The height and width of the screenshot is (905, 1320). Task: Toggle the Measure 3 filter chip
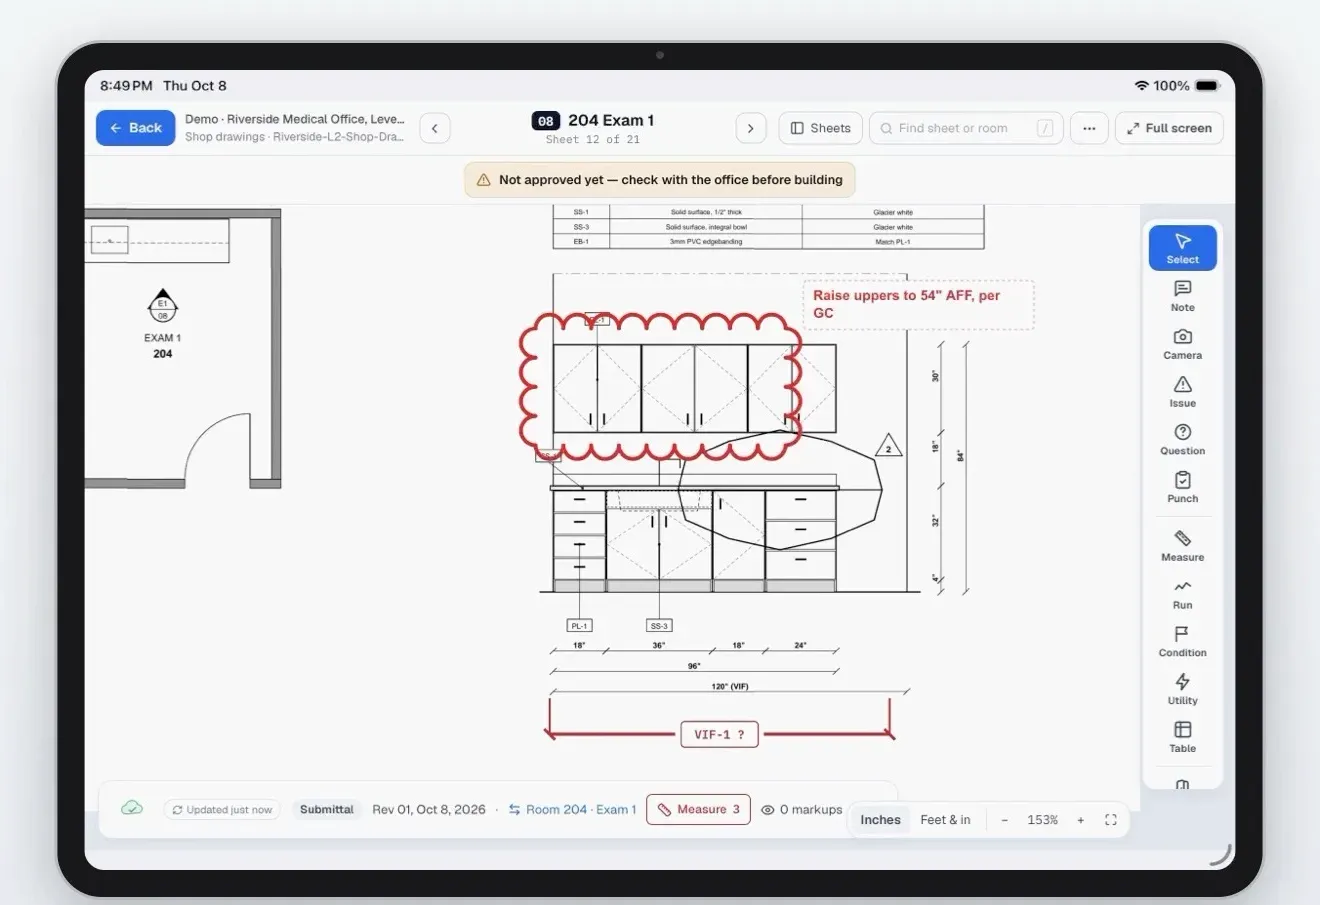pos(698,810)
